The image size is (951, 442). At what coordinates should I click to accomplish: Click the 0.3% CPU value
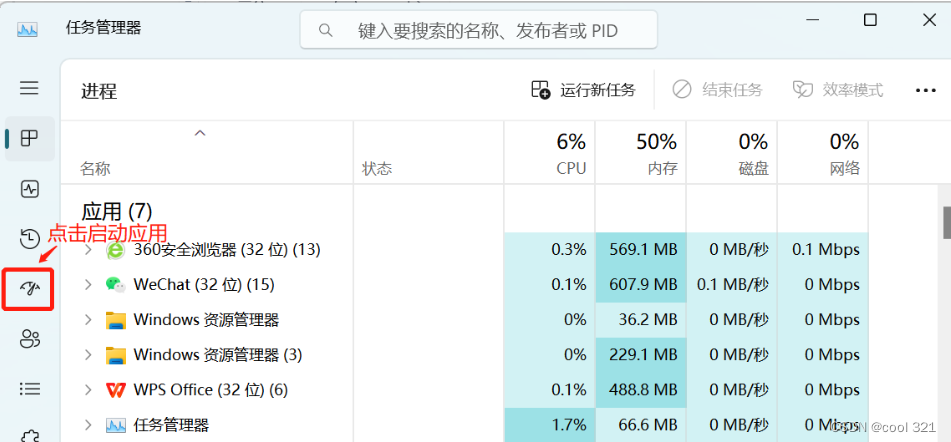pyautogui.click(x=569, y=249)
